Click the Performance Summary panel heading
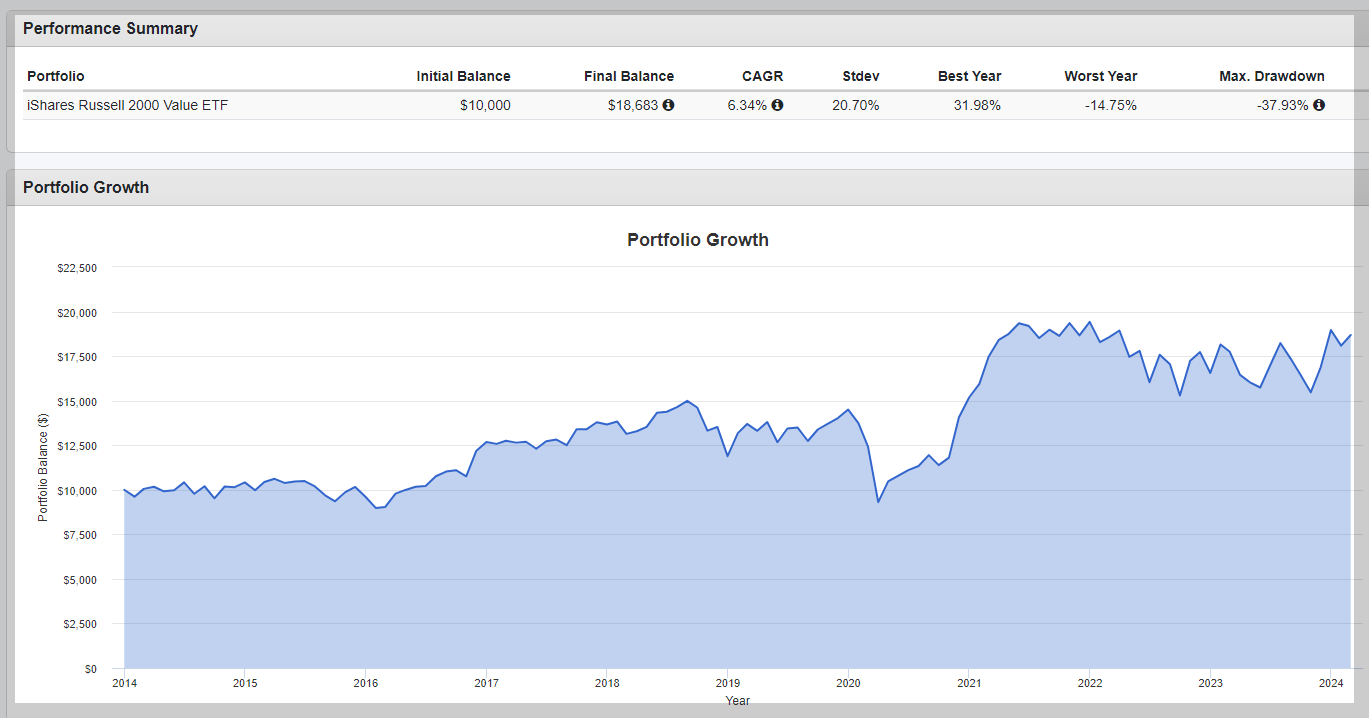Viewport: 1369px width, 718px height. [x=110, y=28]
